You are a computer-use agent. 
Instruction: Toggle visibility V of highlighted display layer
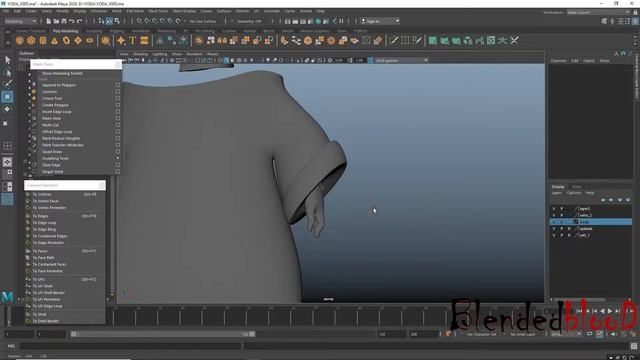point(554,222)
